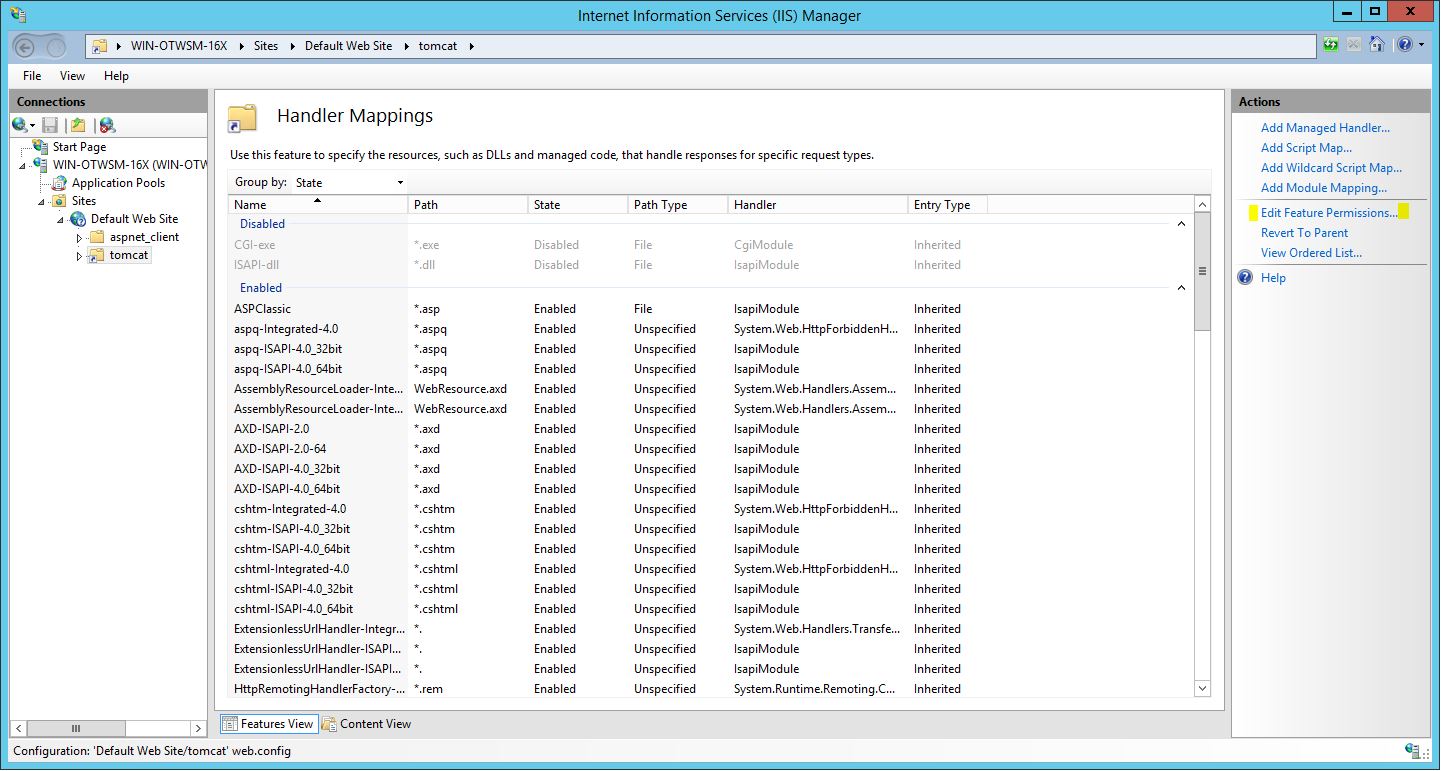The image size is (1441, 771).
Task: Click Add Wildcard Script Map link
Action: (1331, 168)
